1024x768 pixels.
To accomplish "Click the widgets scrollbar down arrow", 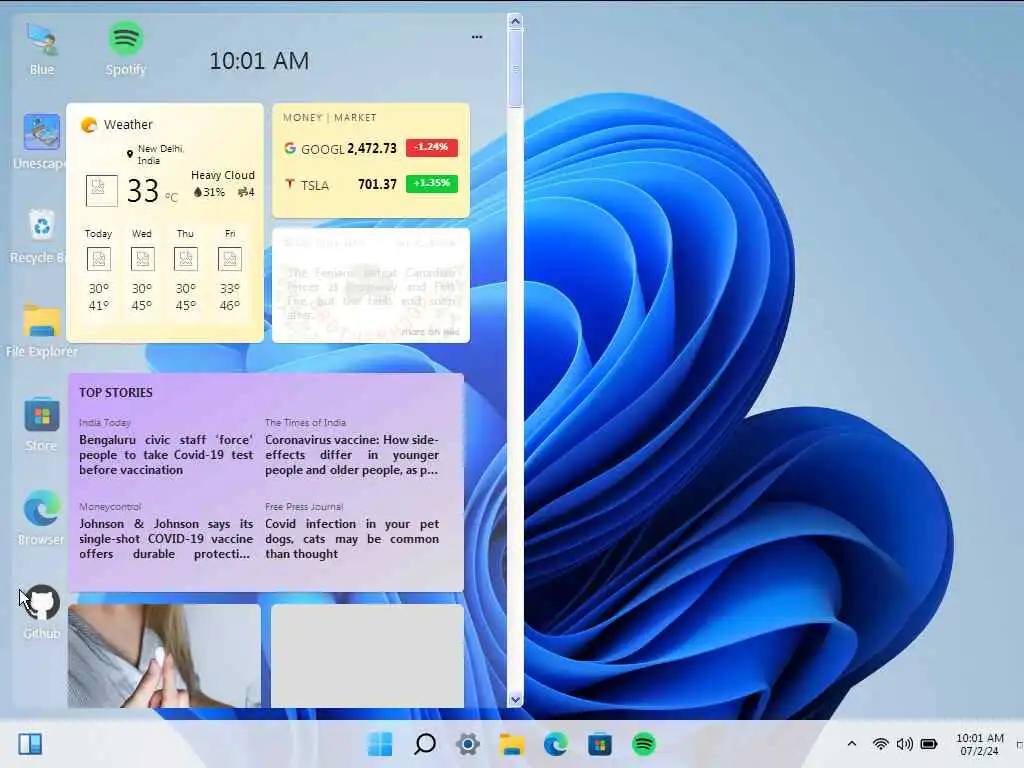I will point(515,700).
